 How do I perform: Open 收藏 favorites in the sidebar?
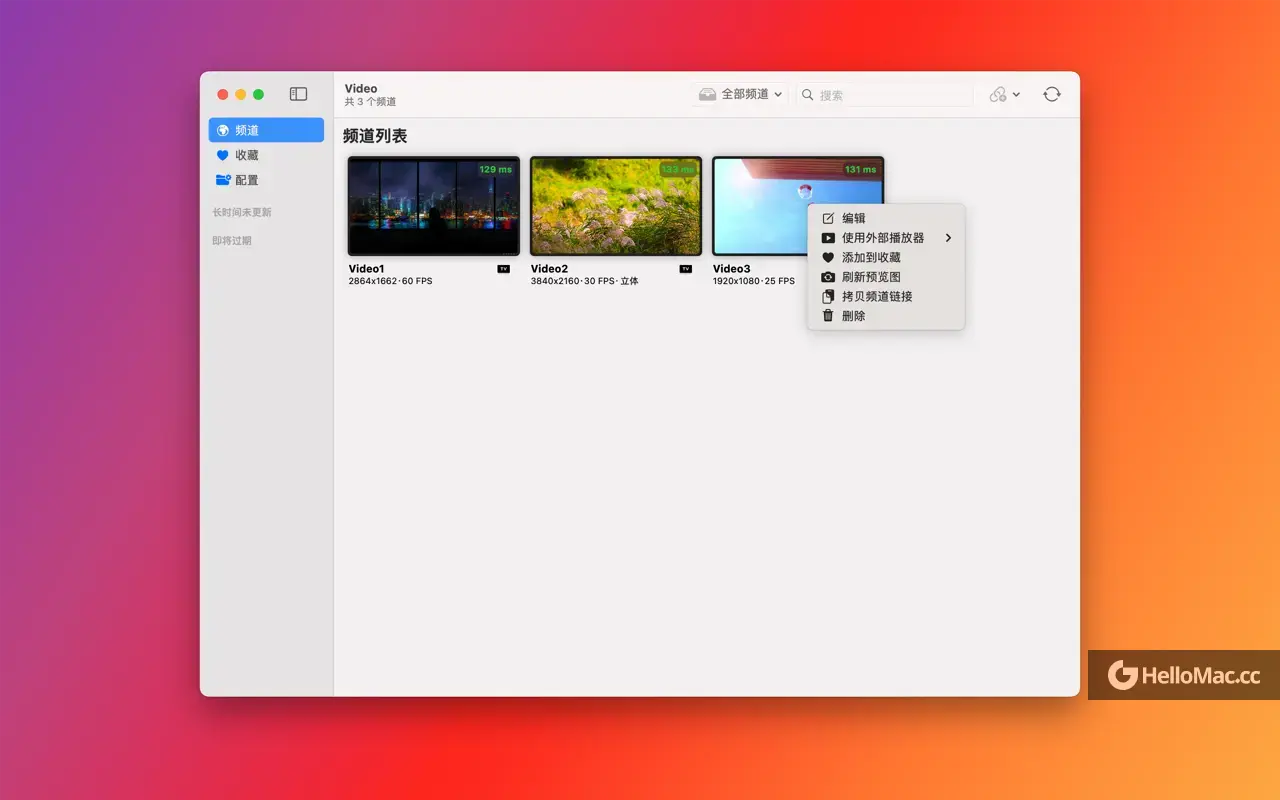(266, 155)
